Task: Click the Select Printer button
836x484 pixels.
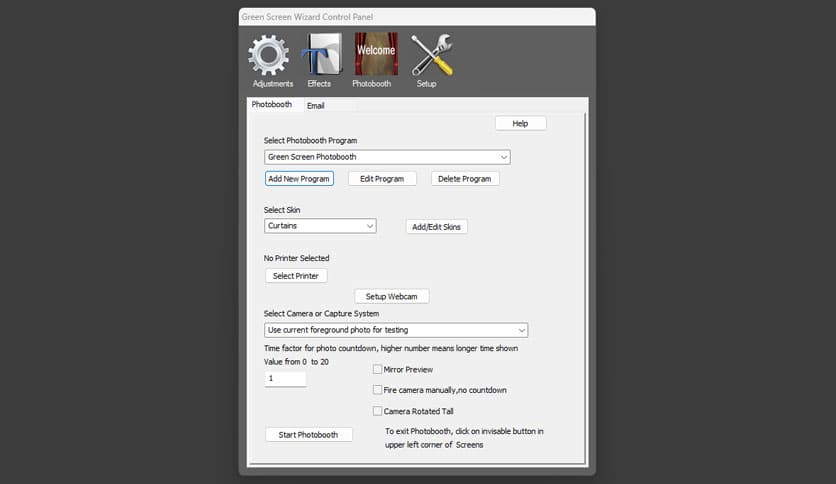Action: (296, 276)
